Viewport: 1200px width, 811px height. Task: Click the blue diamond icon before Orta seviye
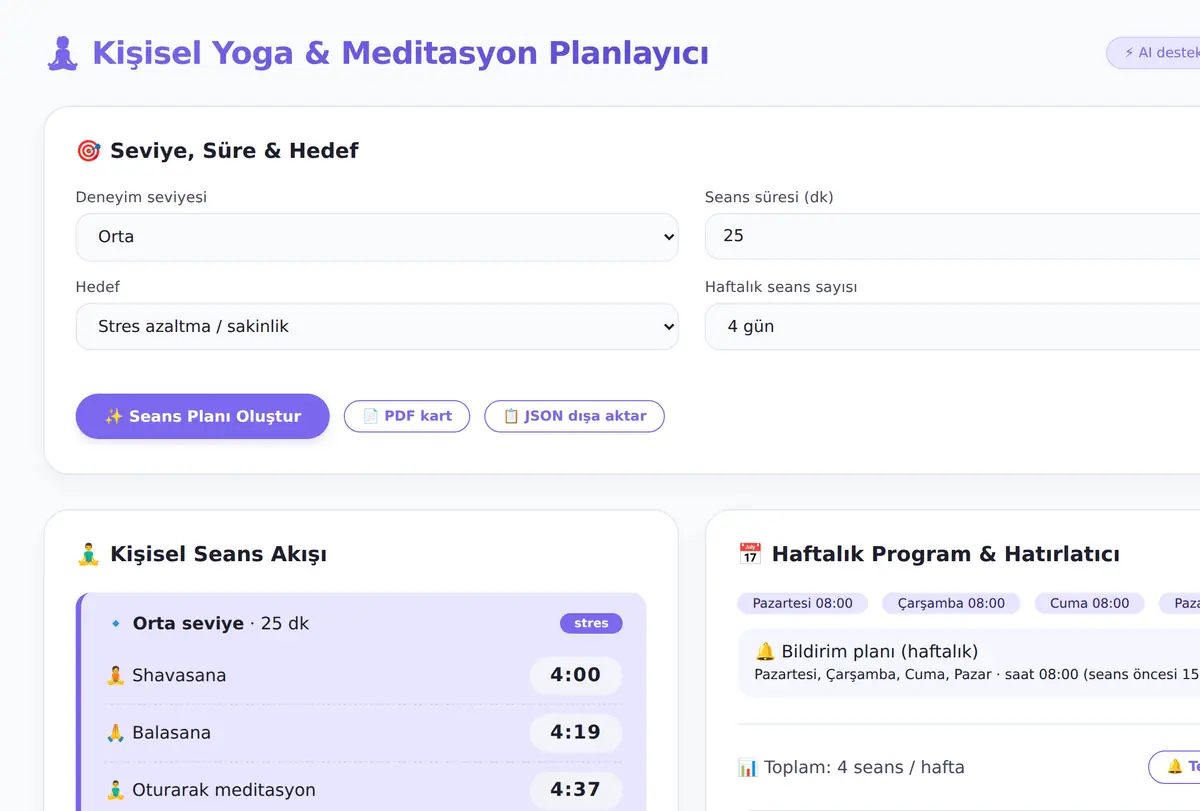(x=115, y=624)
